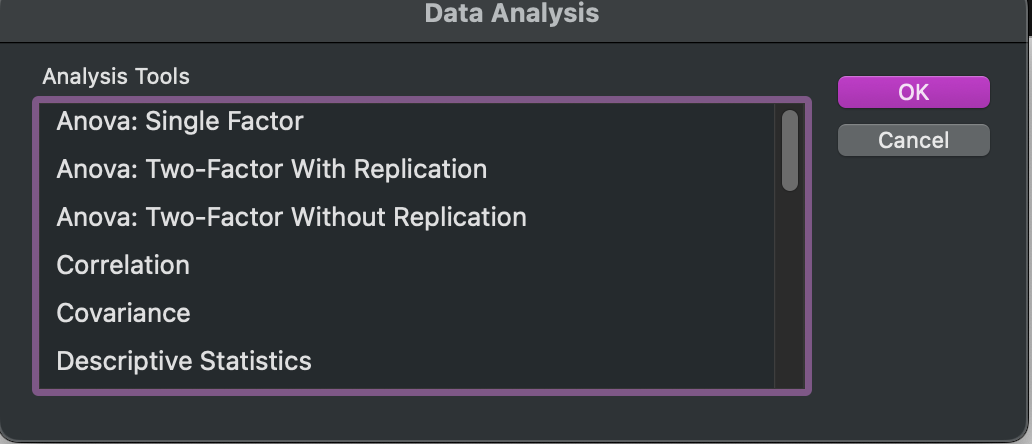The height and width of the screenshot is (444, 1032).
Task: Dismiss the dialog with Cancel
Action: point(914,140)
